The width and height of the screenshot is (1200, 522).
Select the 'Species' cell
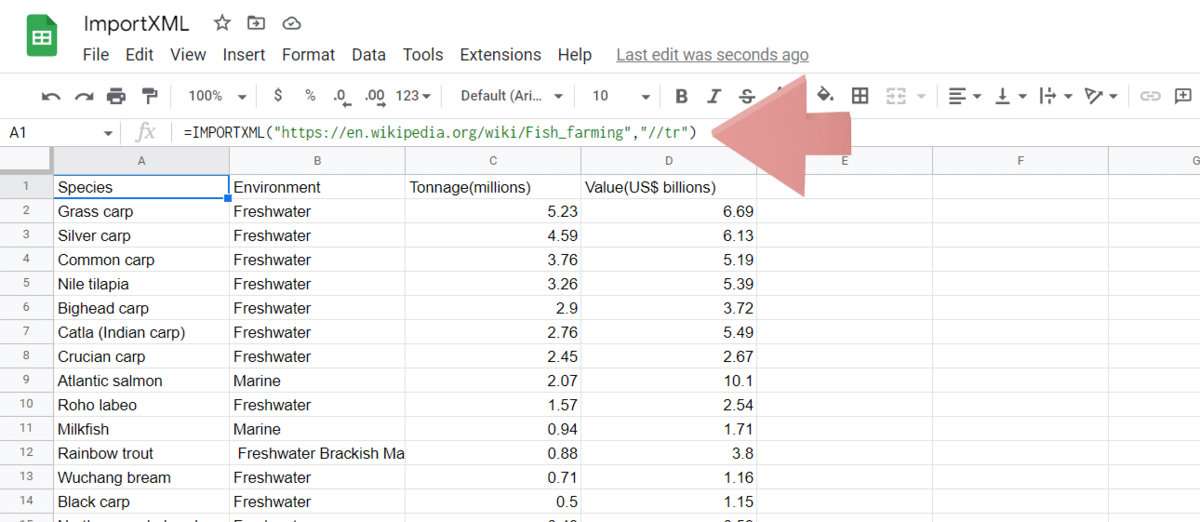pos(141,187)
